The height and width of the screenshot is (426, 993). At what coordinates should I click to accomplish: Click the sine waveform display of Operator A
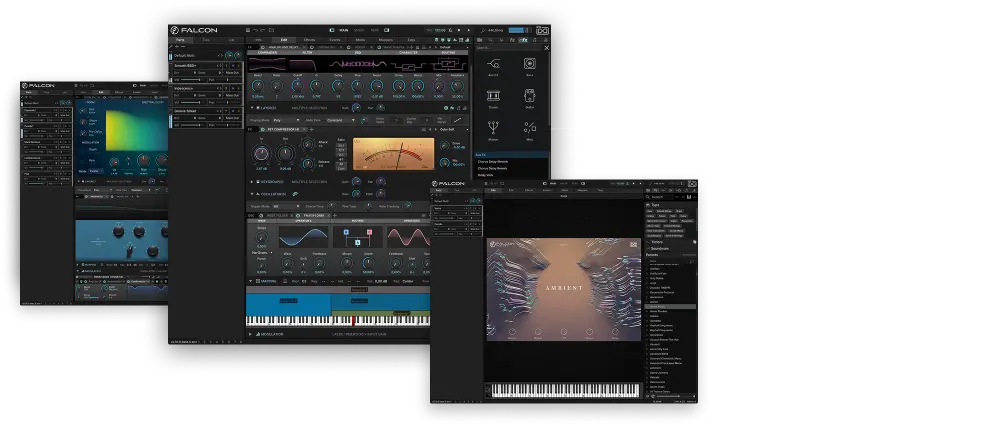point(303,237)
